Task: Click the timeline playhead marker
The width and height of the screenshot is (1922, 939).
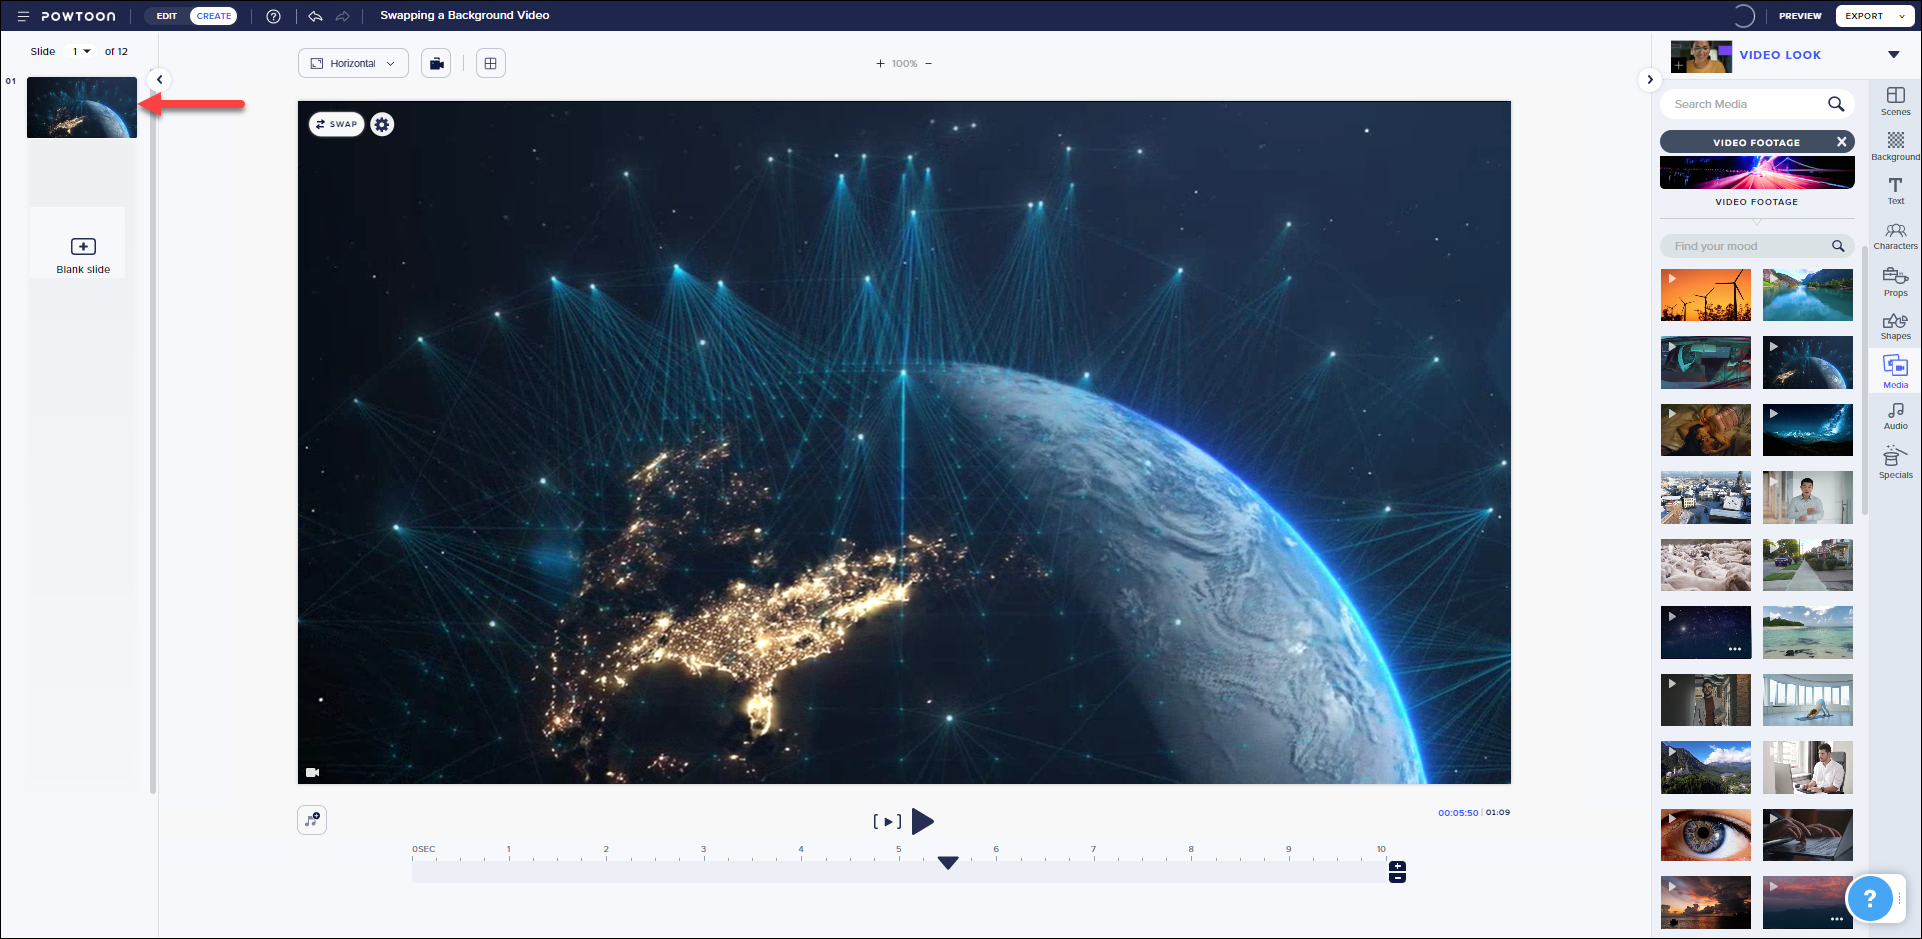Action: tap(948, 862)
